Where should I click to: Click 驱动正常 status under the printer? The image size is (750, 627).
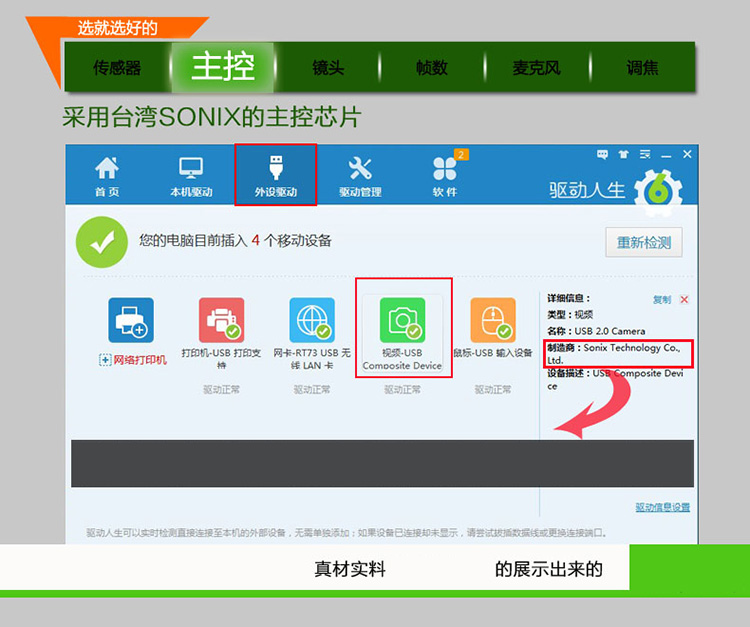click(x=221, y=390)
